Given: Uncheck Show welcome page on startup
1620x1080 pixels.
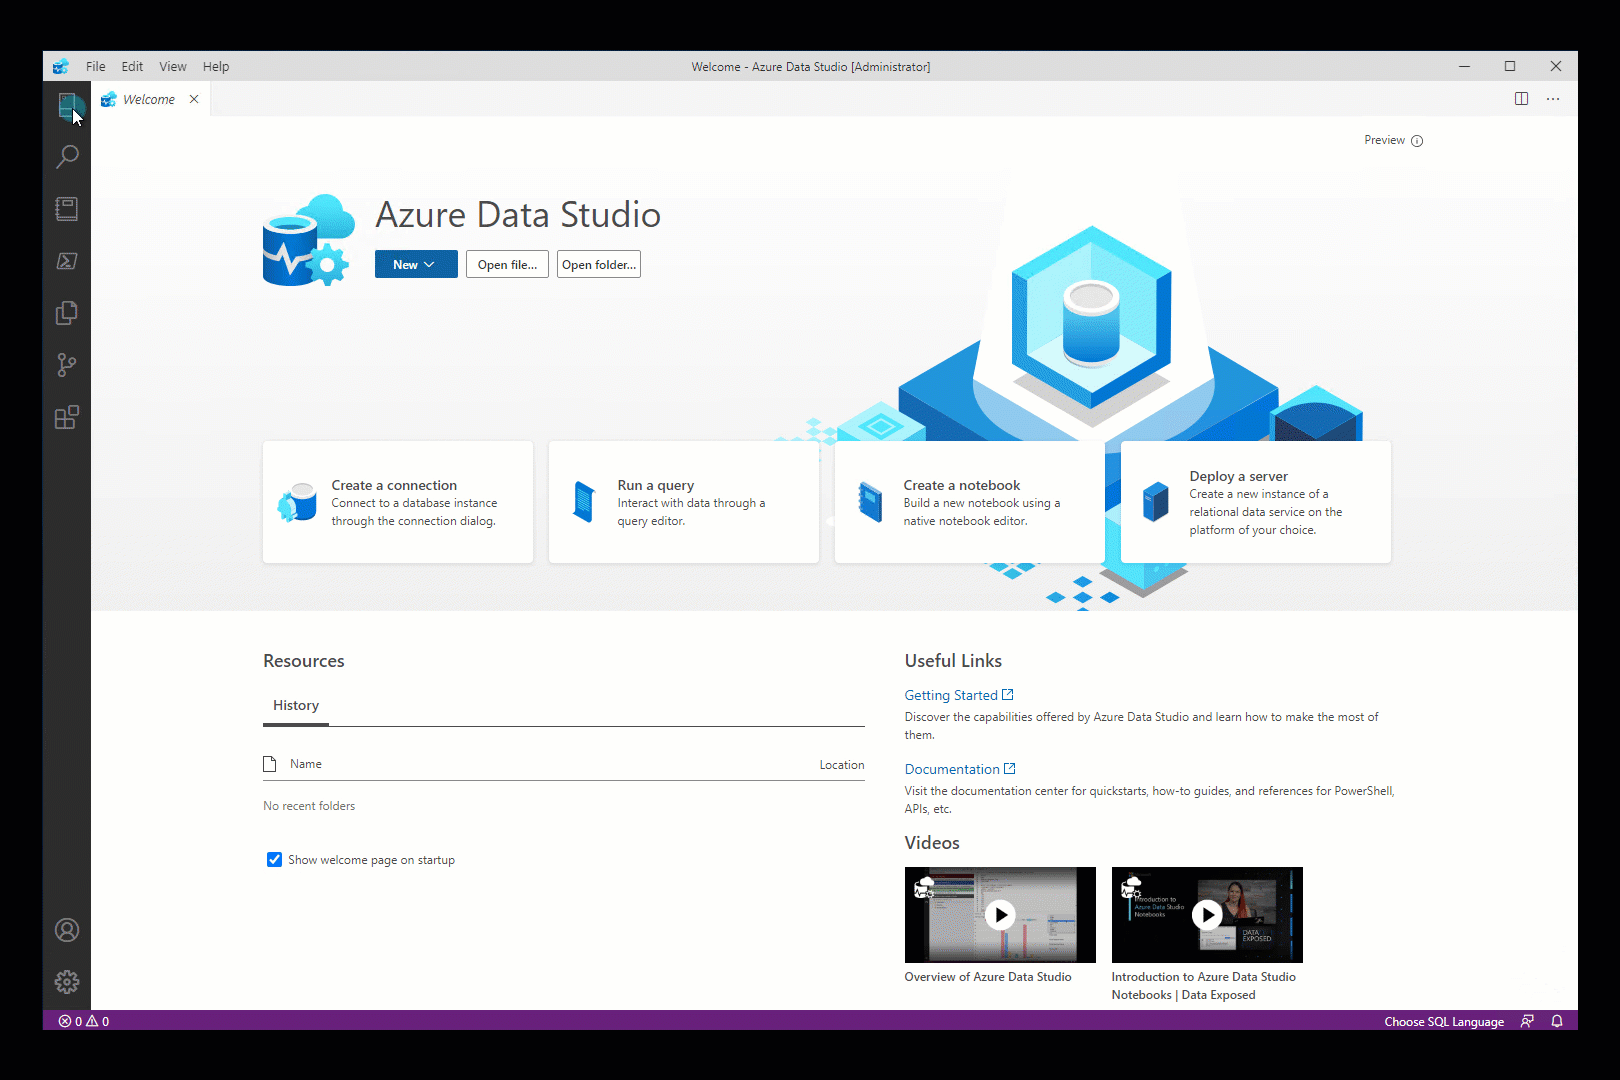Looking at the screenshot, I should (x=274, y=860).
